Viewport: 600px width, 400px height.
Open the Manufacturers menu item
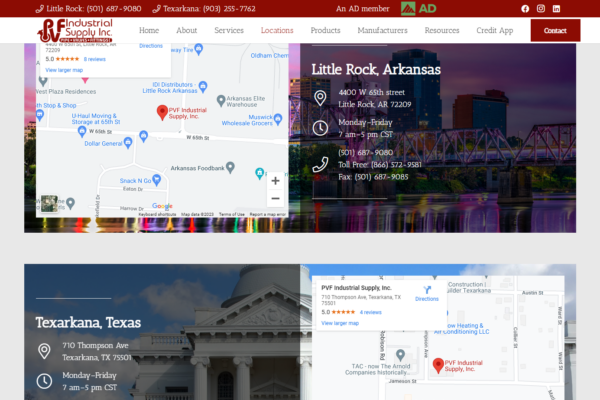(382, 30)
